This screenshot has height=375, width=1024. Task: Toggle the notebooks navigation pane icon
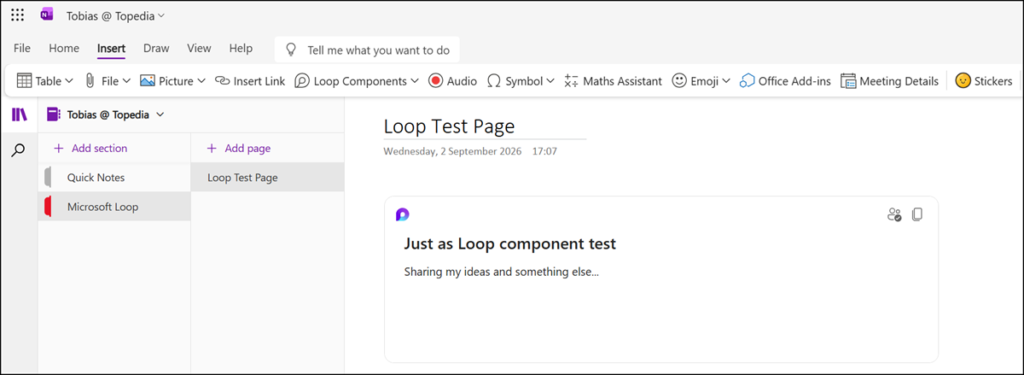(x=19, y=115)
